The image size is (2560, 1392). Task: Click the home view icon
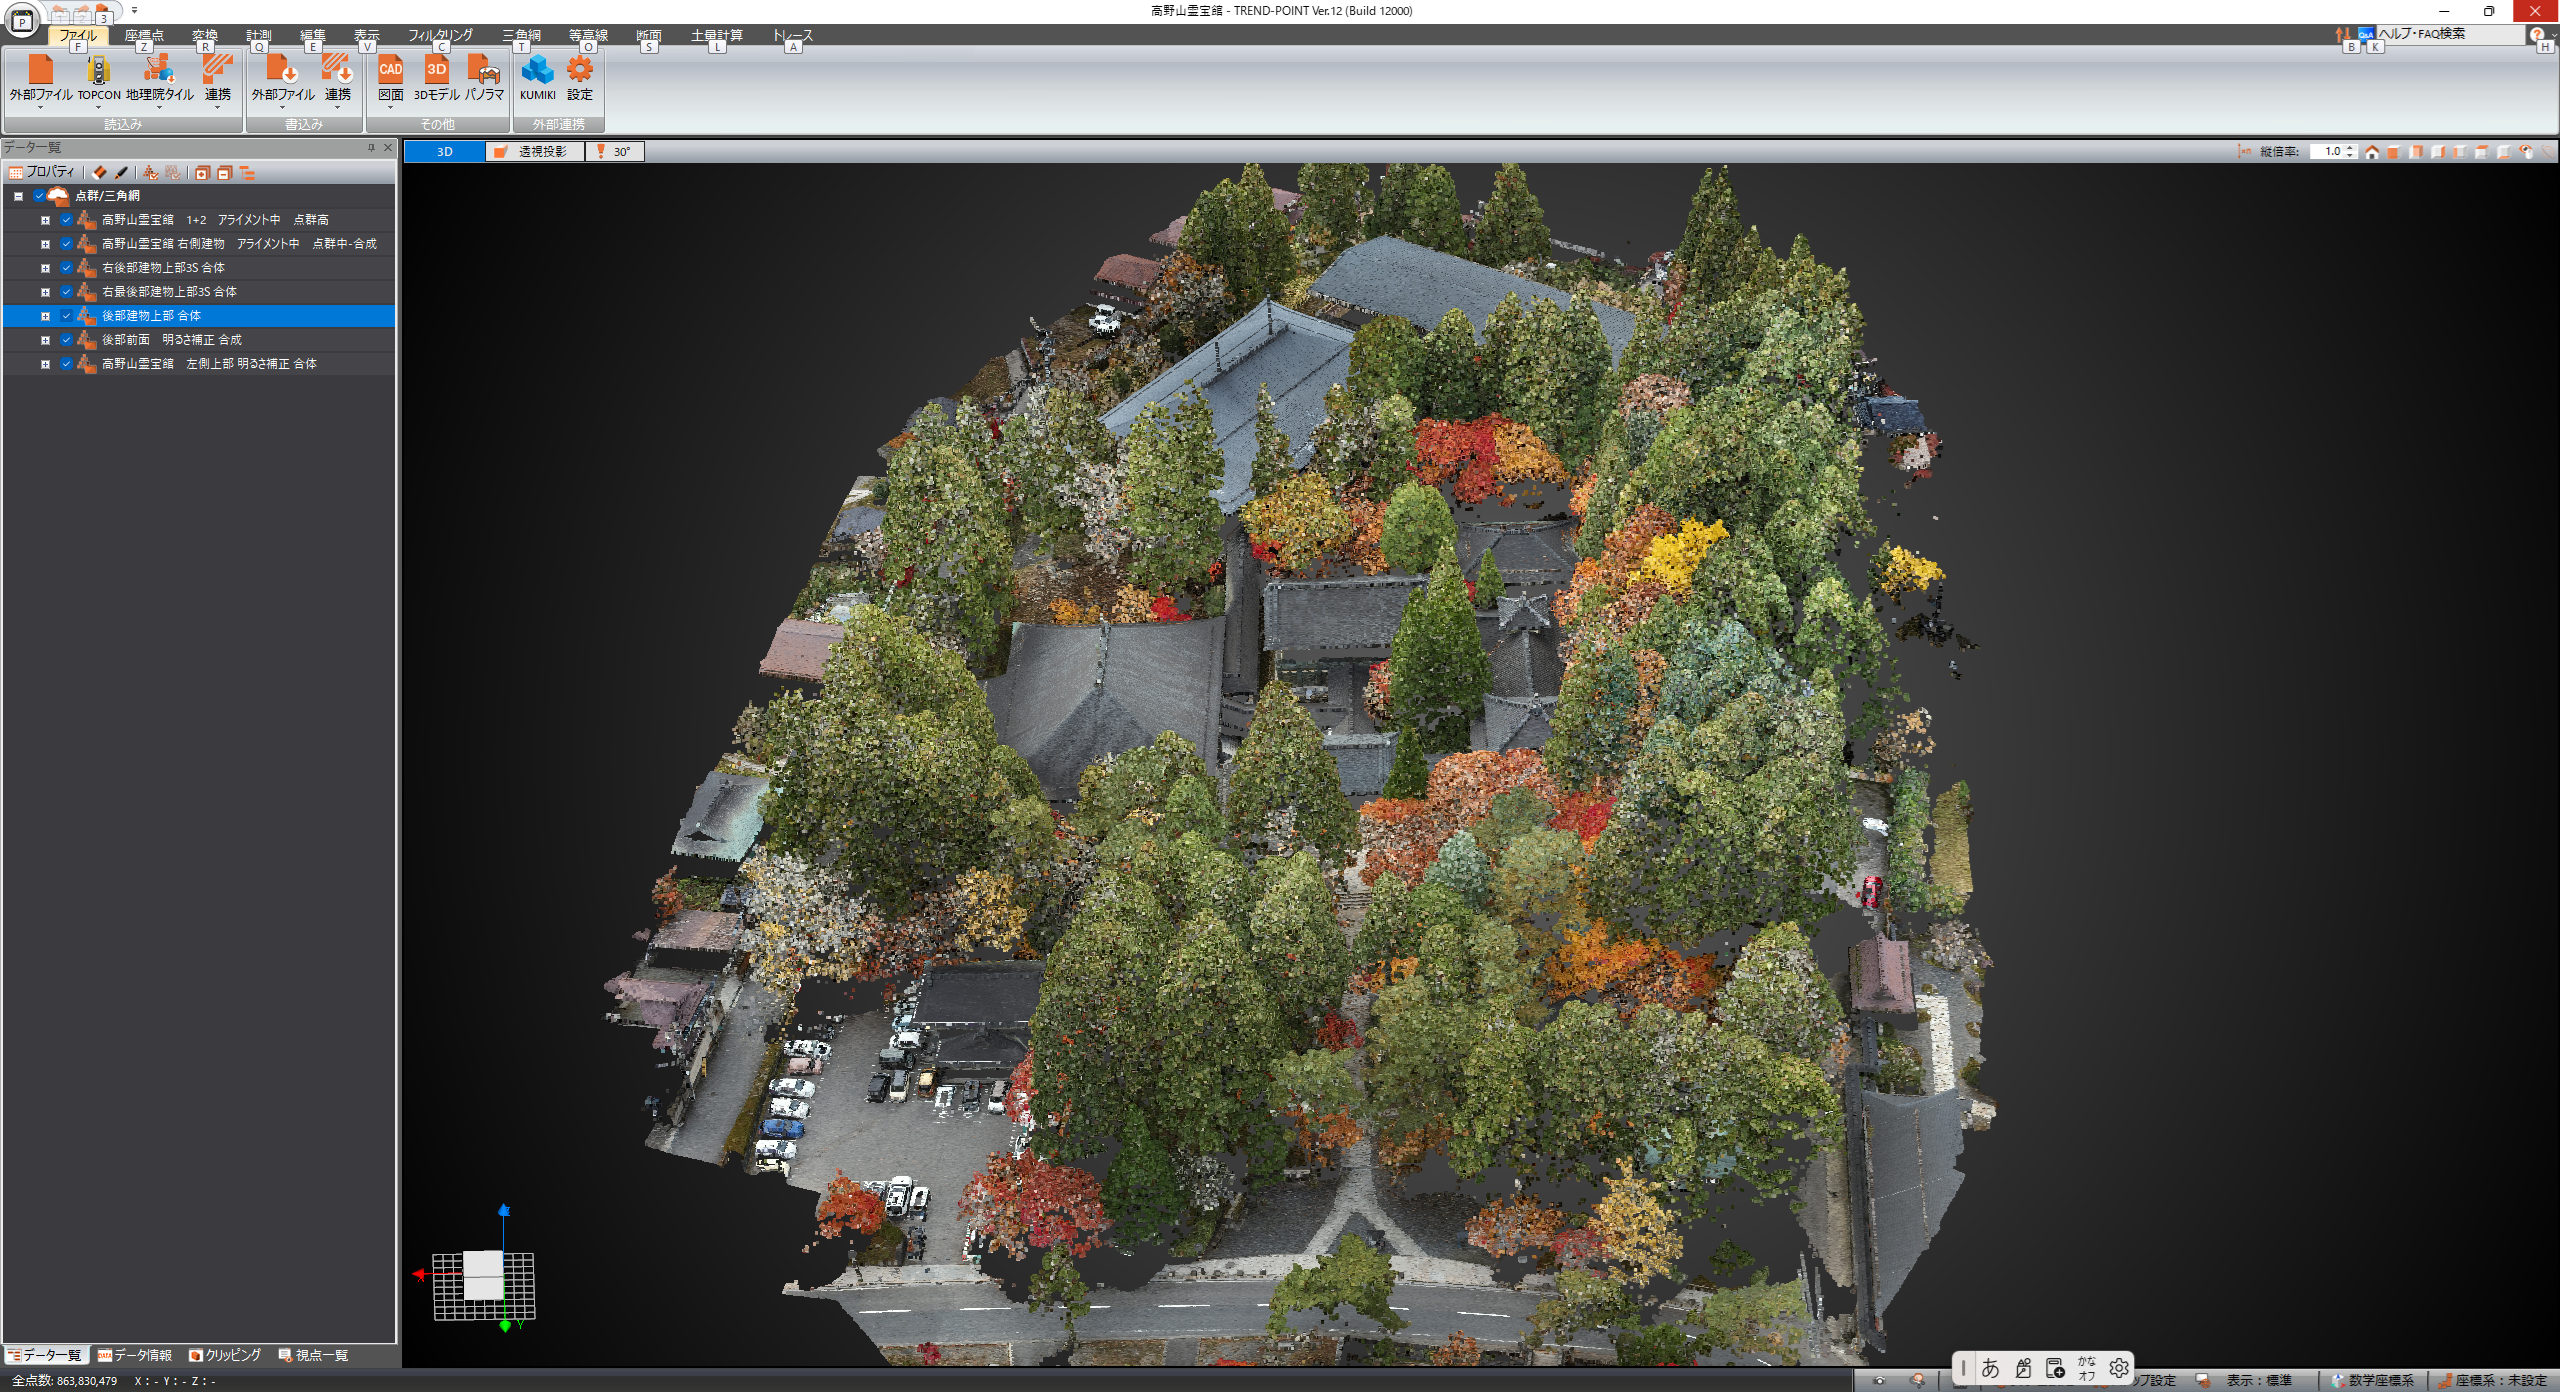2372,152
